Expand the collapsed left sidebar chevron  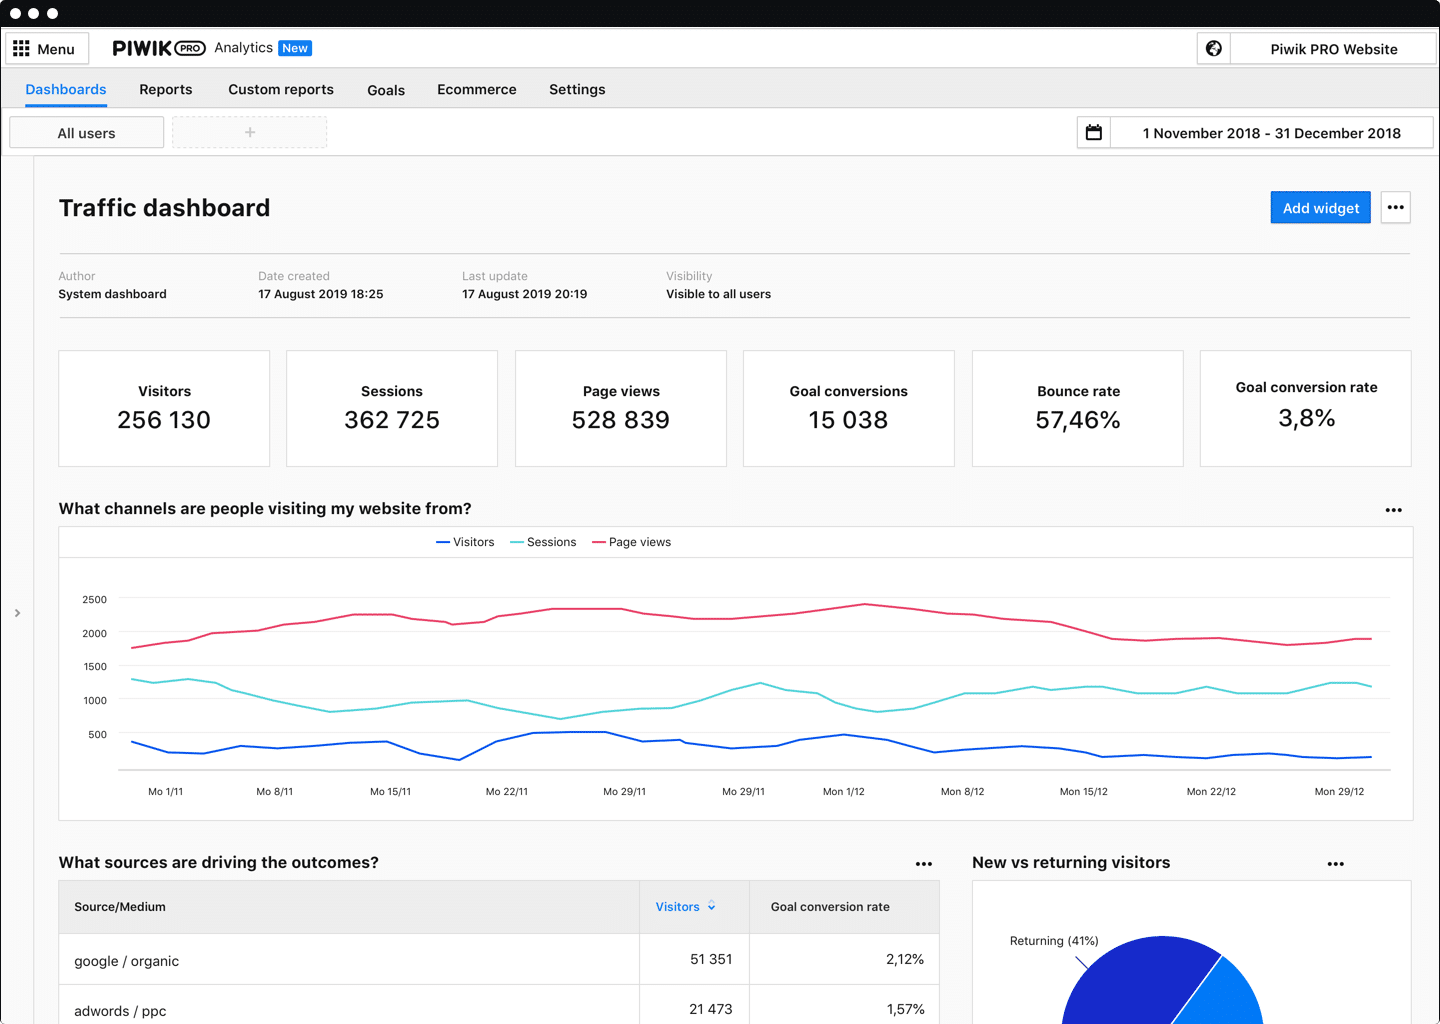(17, 612)
